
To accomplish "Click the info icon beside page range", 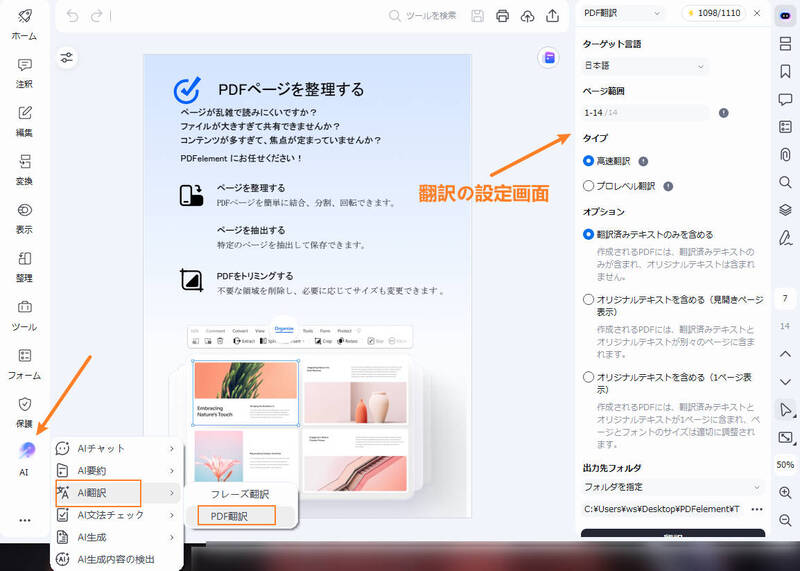I will pyautogui.click(x=723, y=113).
